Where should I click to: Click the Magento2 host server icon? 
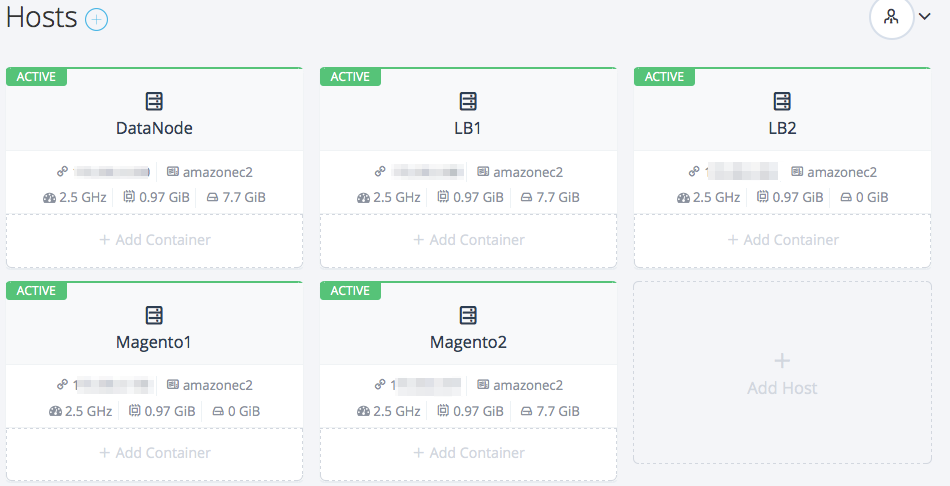click(x=468, y=315)
